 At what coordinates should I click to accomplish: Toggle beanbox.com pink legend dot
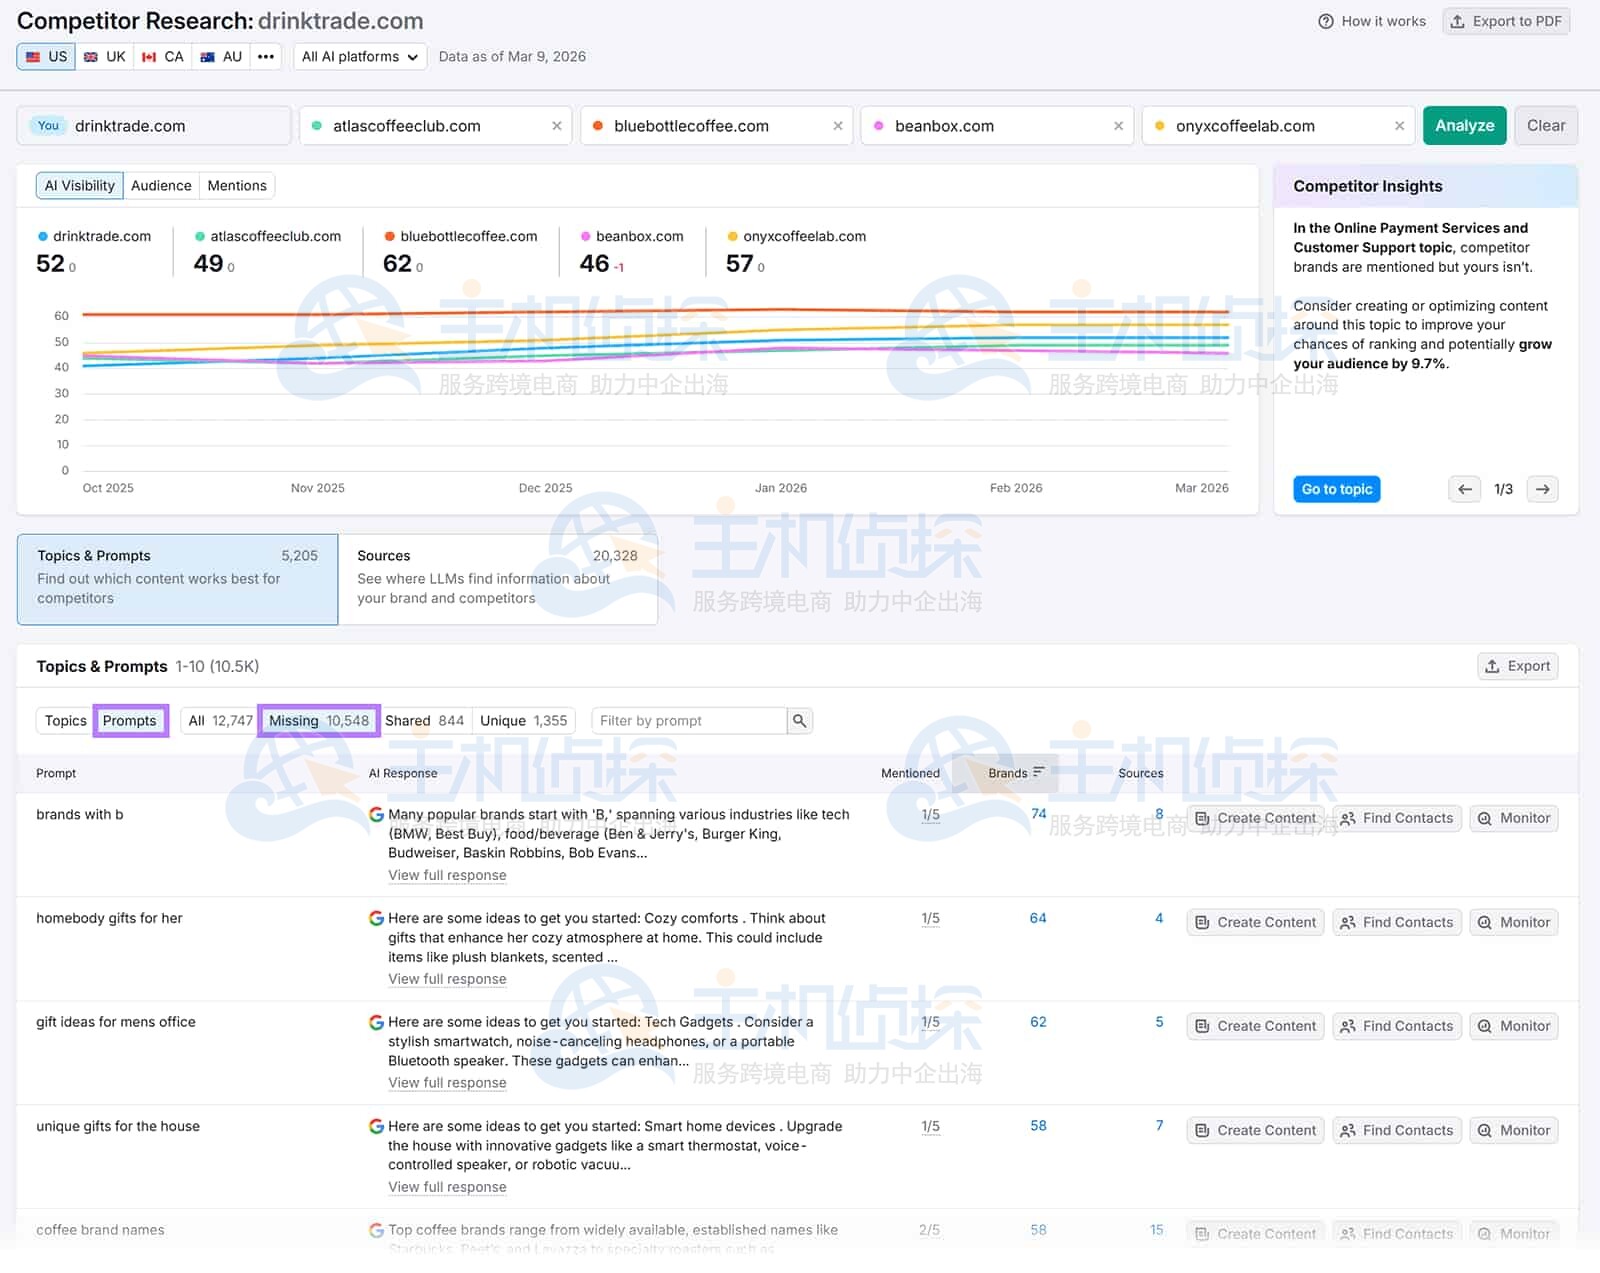pos(586,237)
